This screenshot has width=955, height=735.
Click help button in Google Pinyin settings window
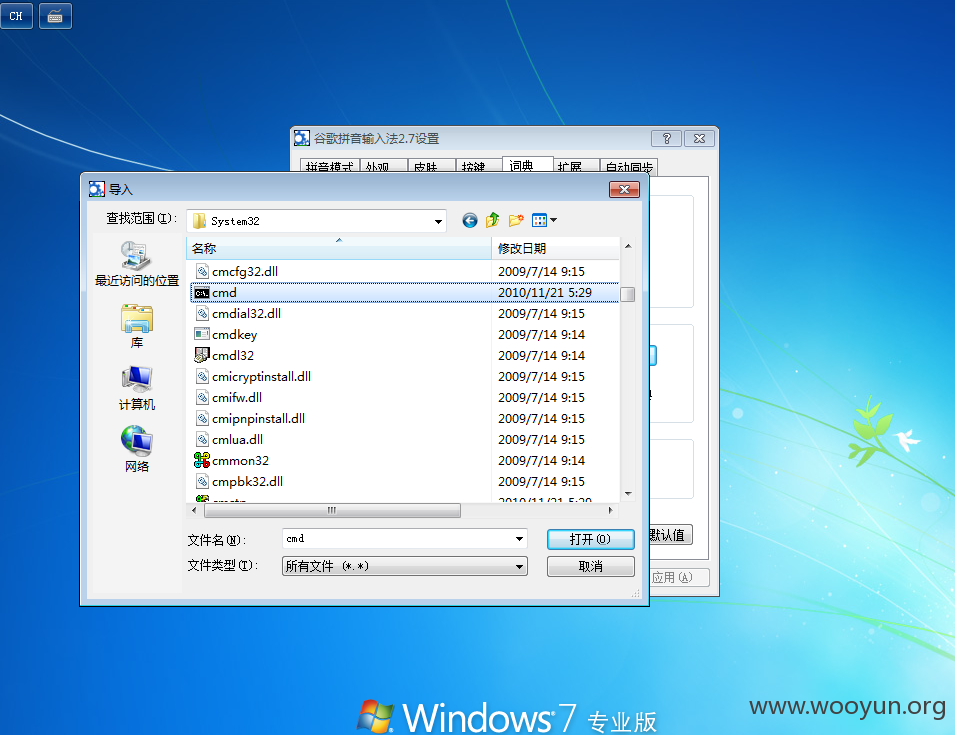coord(666,138)
